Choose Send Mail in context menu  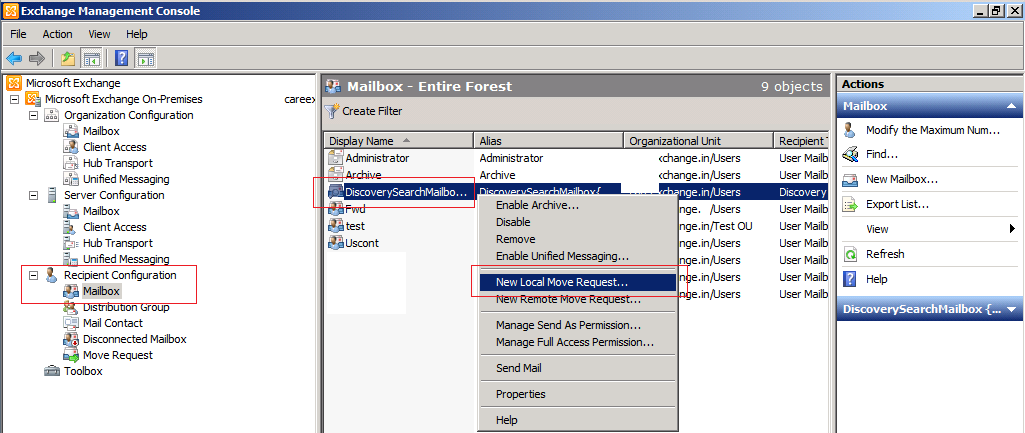(x=577, y=368)
